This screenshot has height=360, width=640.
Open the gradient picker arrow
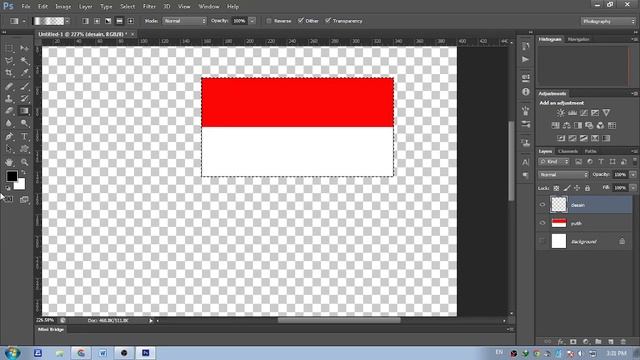point(67,21)
